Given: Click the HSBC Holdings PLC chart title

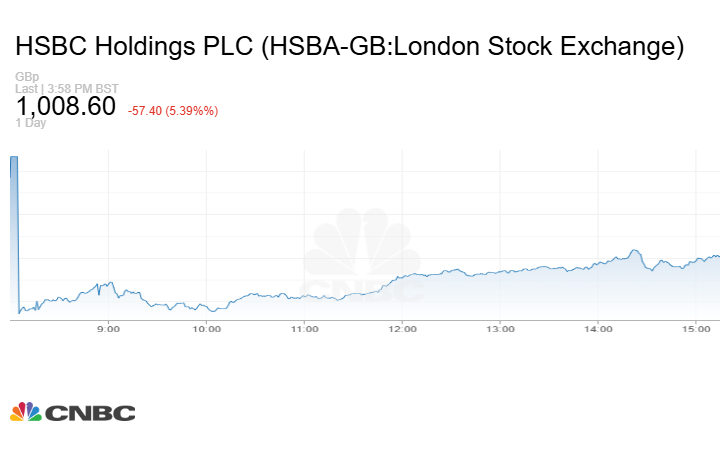Looking at the screenshot, I should pos(350,47).
